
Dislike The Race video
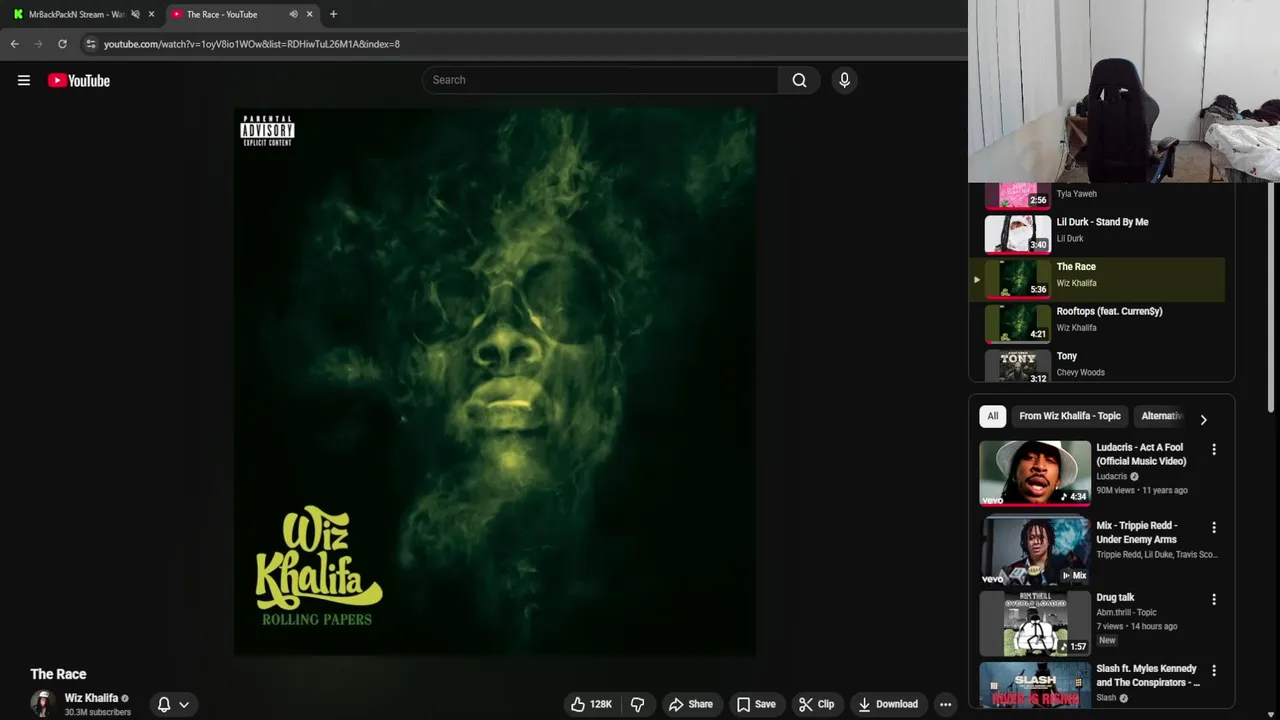(x=637, y=704)
